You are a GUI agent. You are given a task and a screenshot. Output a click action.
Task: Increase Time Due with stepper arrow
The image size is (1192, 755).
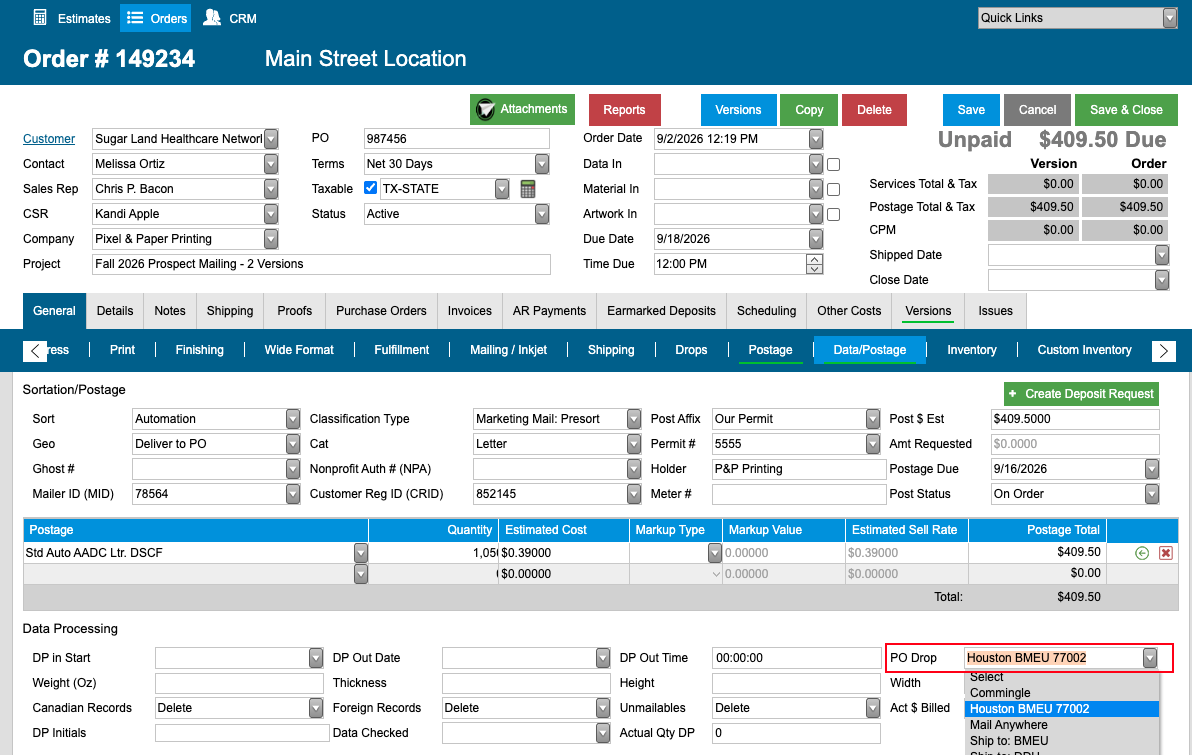[814, 259]
